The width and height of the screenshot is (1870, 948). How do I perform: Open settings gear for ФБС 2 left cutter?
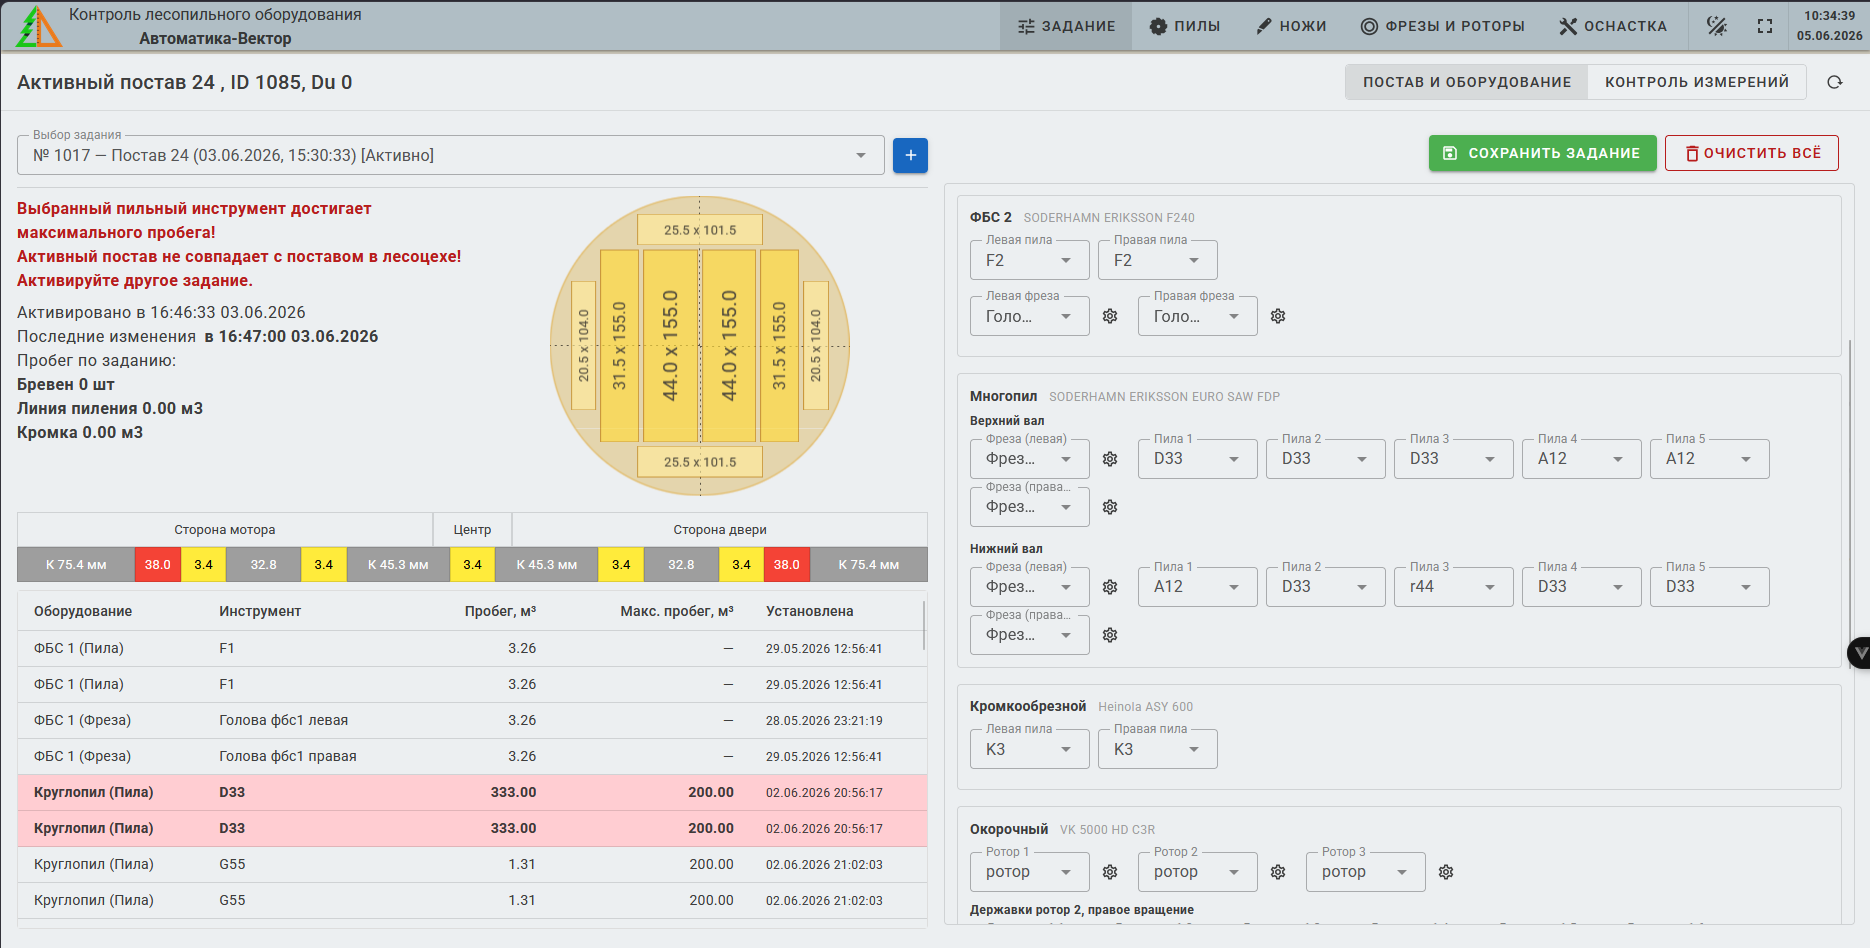coord(1110,316)
